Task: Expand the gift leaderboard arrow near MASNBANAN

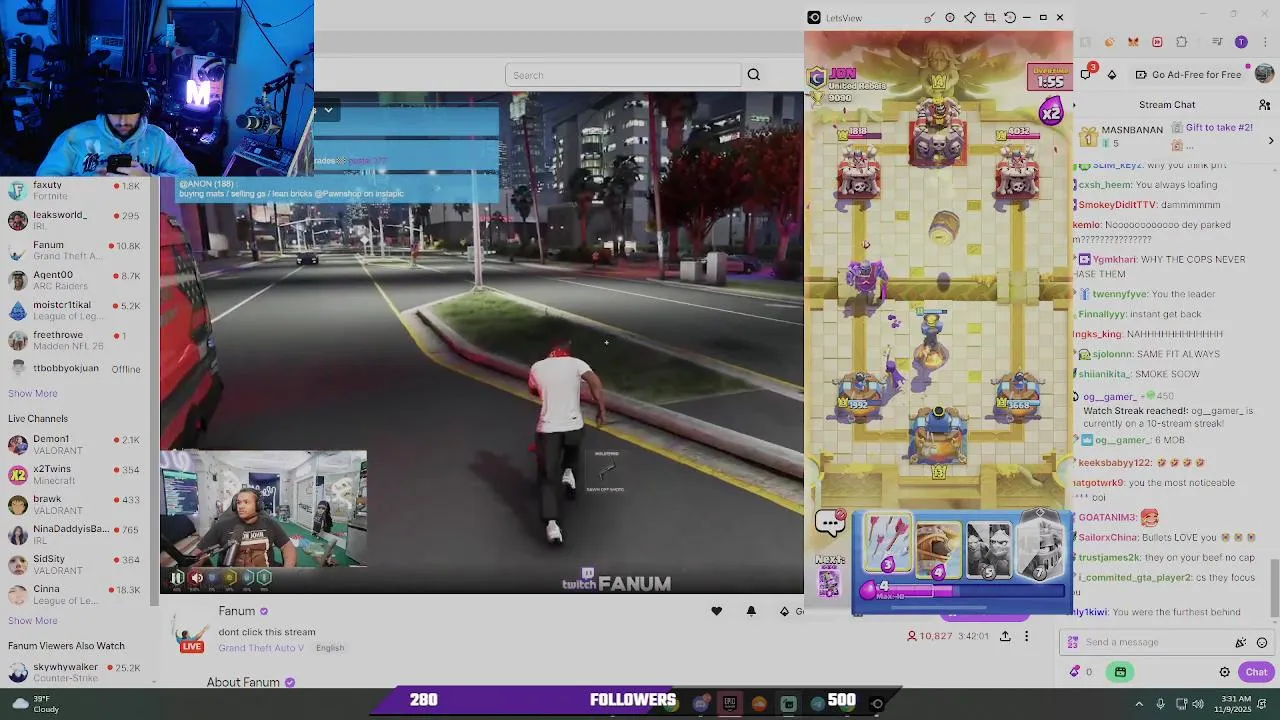Action: point(1271,141)
